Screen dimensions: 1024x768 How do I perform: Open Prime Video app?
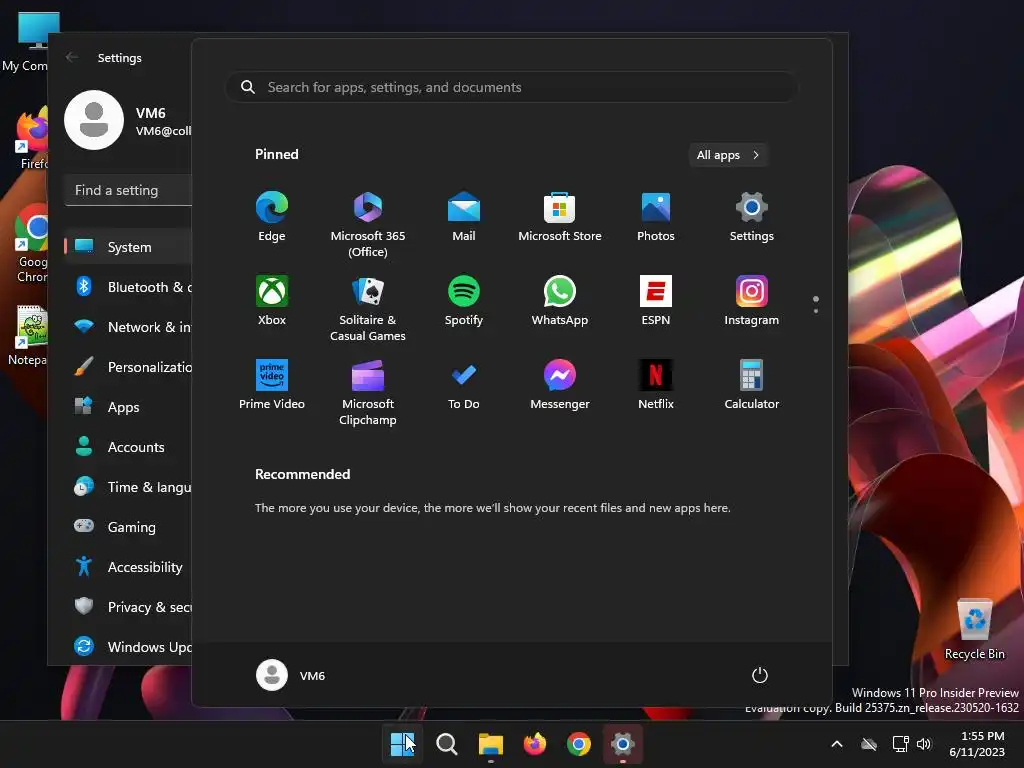click(272, 384)
